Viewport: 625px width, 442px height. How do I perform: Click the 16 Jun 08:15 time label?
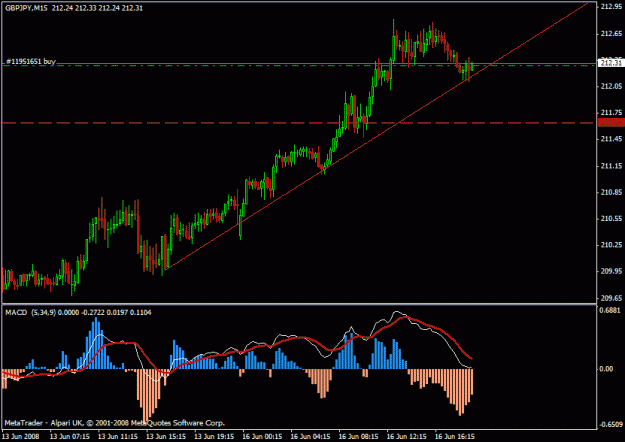[x=359, y=436]
